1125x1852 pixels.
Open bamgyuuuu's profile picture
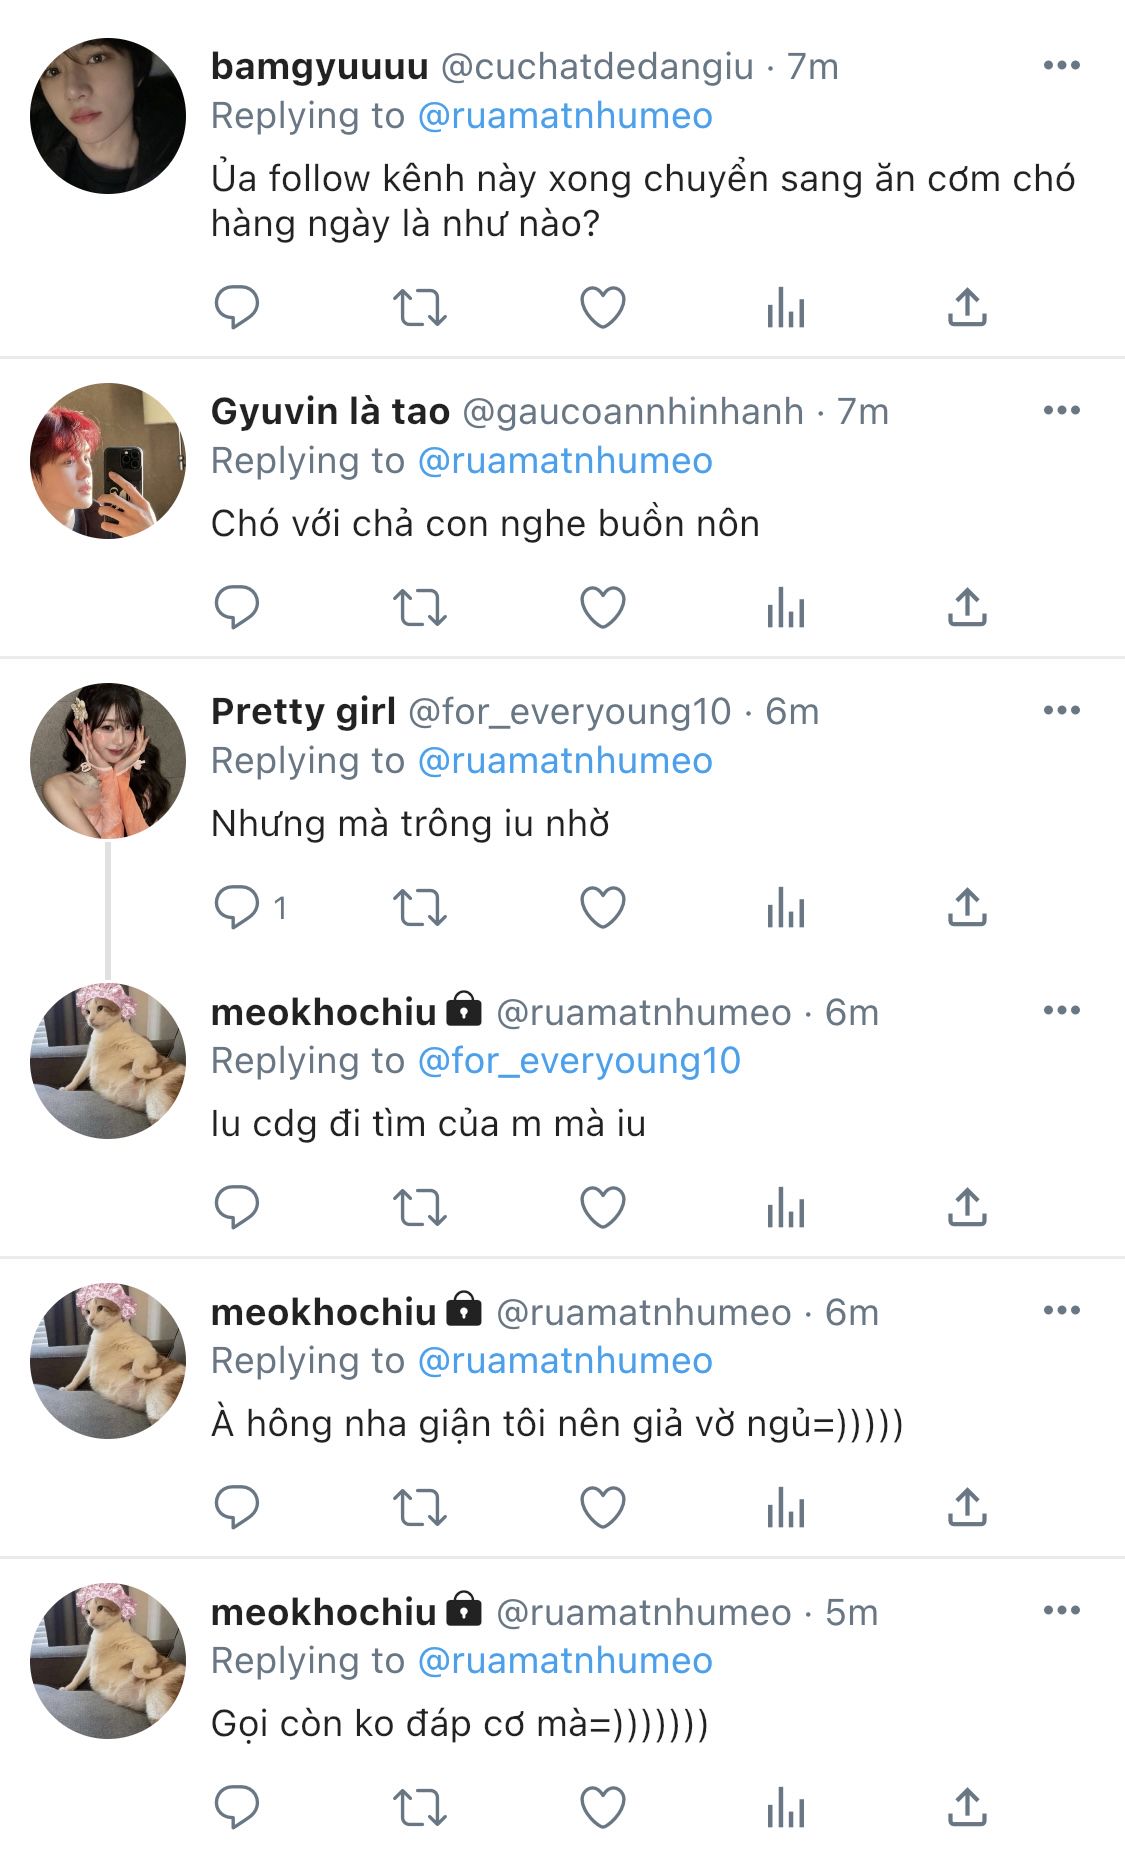108,116
